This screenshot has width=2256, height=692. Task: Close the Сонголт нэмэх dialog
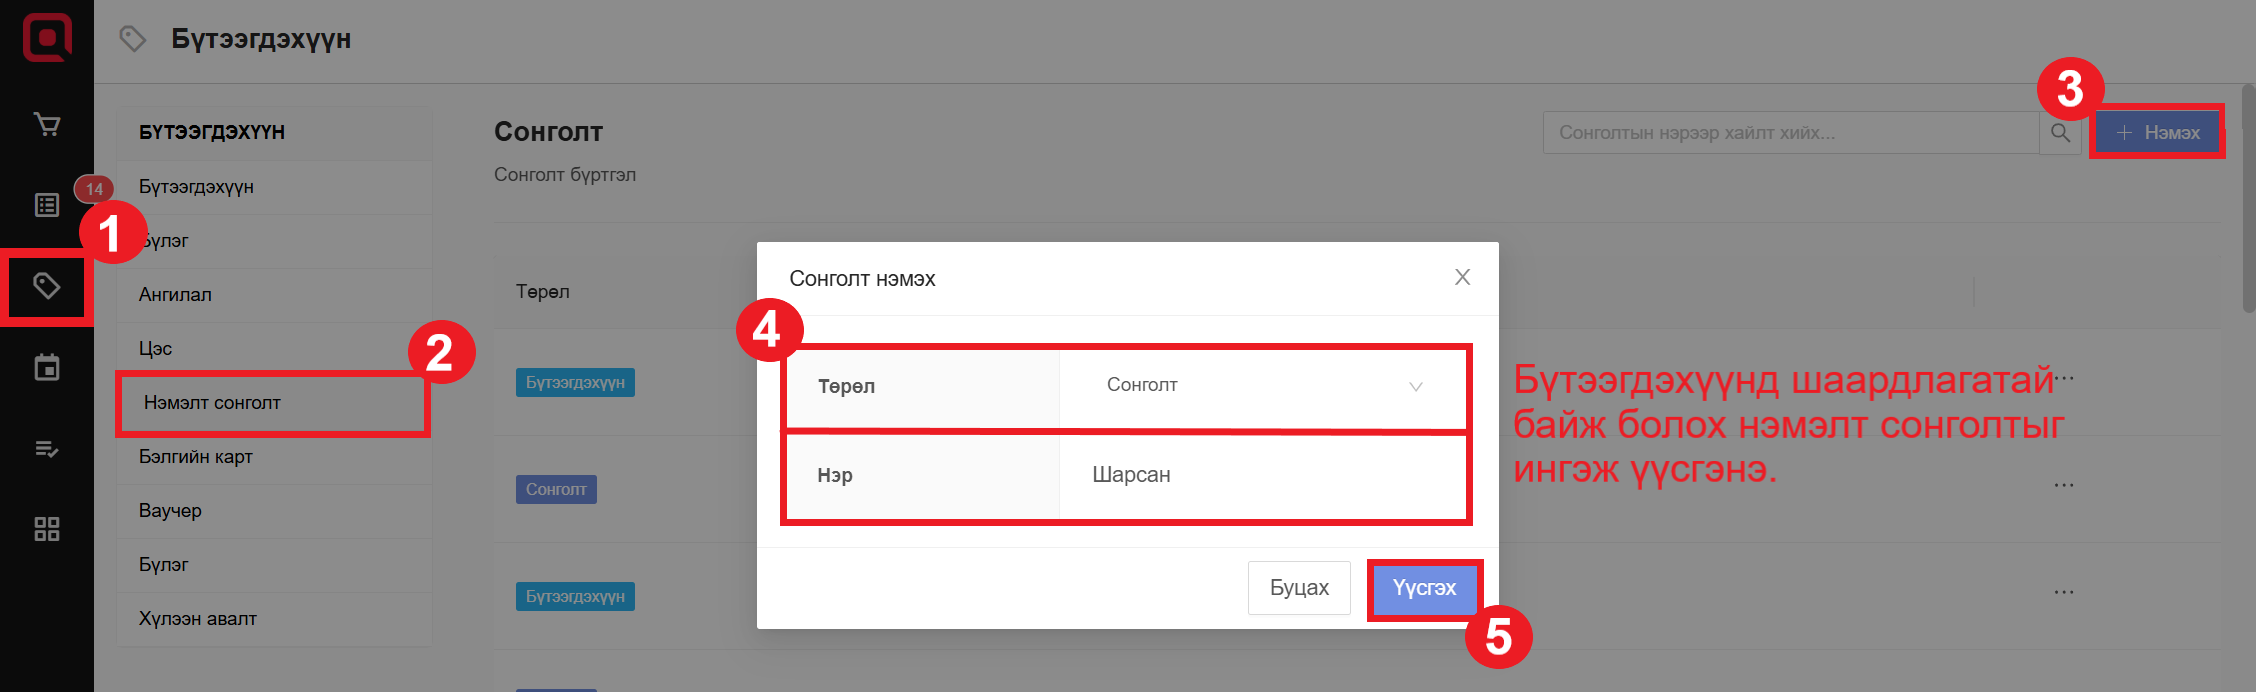click(1462, 277)
